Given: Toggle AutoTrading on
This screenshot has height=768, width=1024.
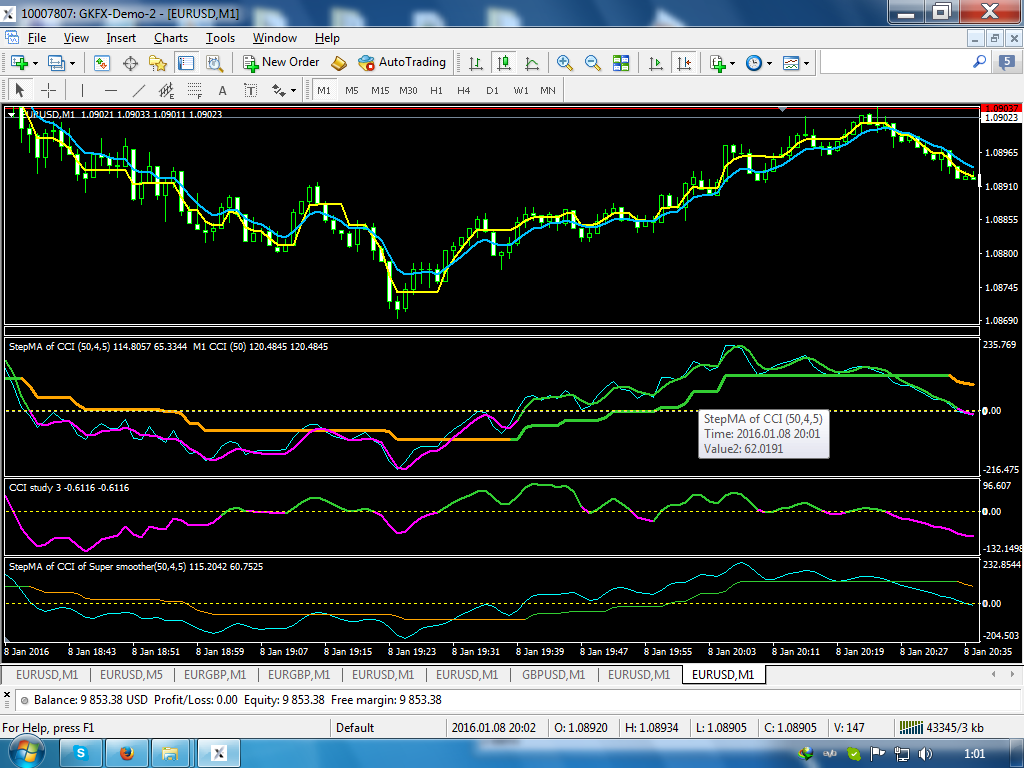Looking at the screenshot, I should click(x=402, y=62).
